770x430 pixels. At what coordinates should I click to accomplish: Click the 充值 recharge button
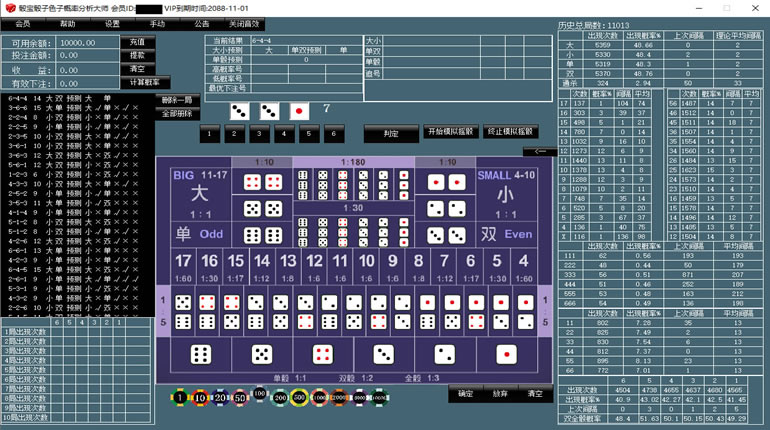[x=137, y=42]
